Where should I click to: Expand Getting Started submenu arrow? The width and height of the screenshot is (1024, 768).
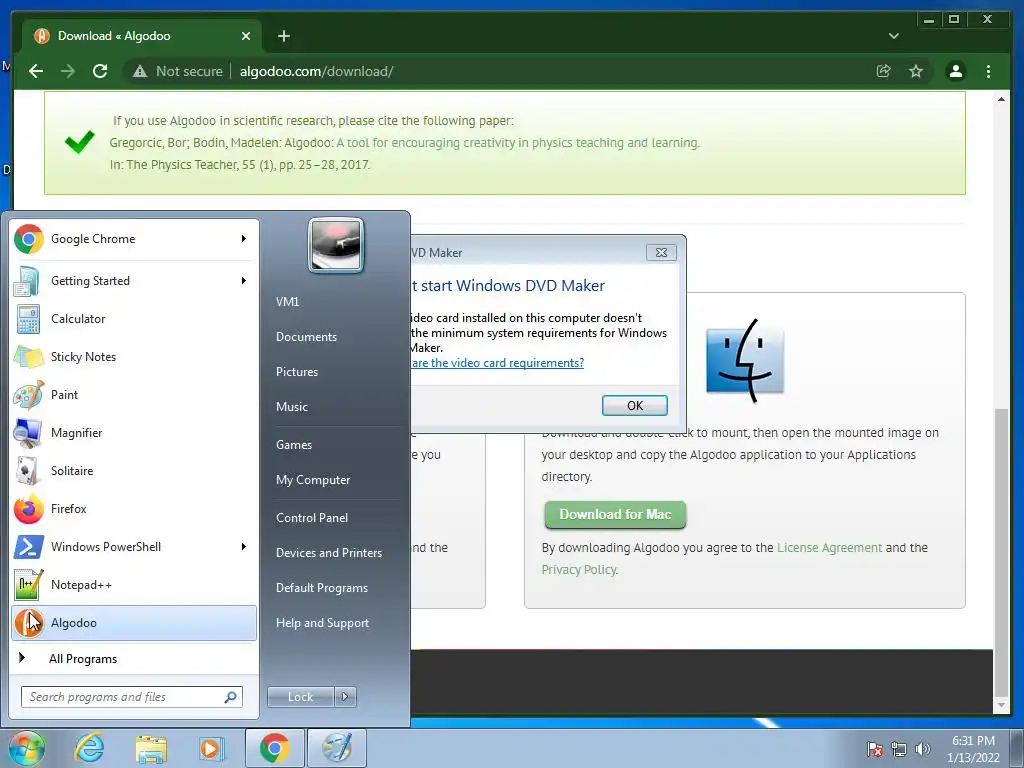point(244,281)
